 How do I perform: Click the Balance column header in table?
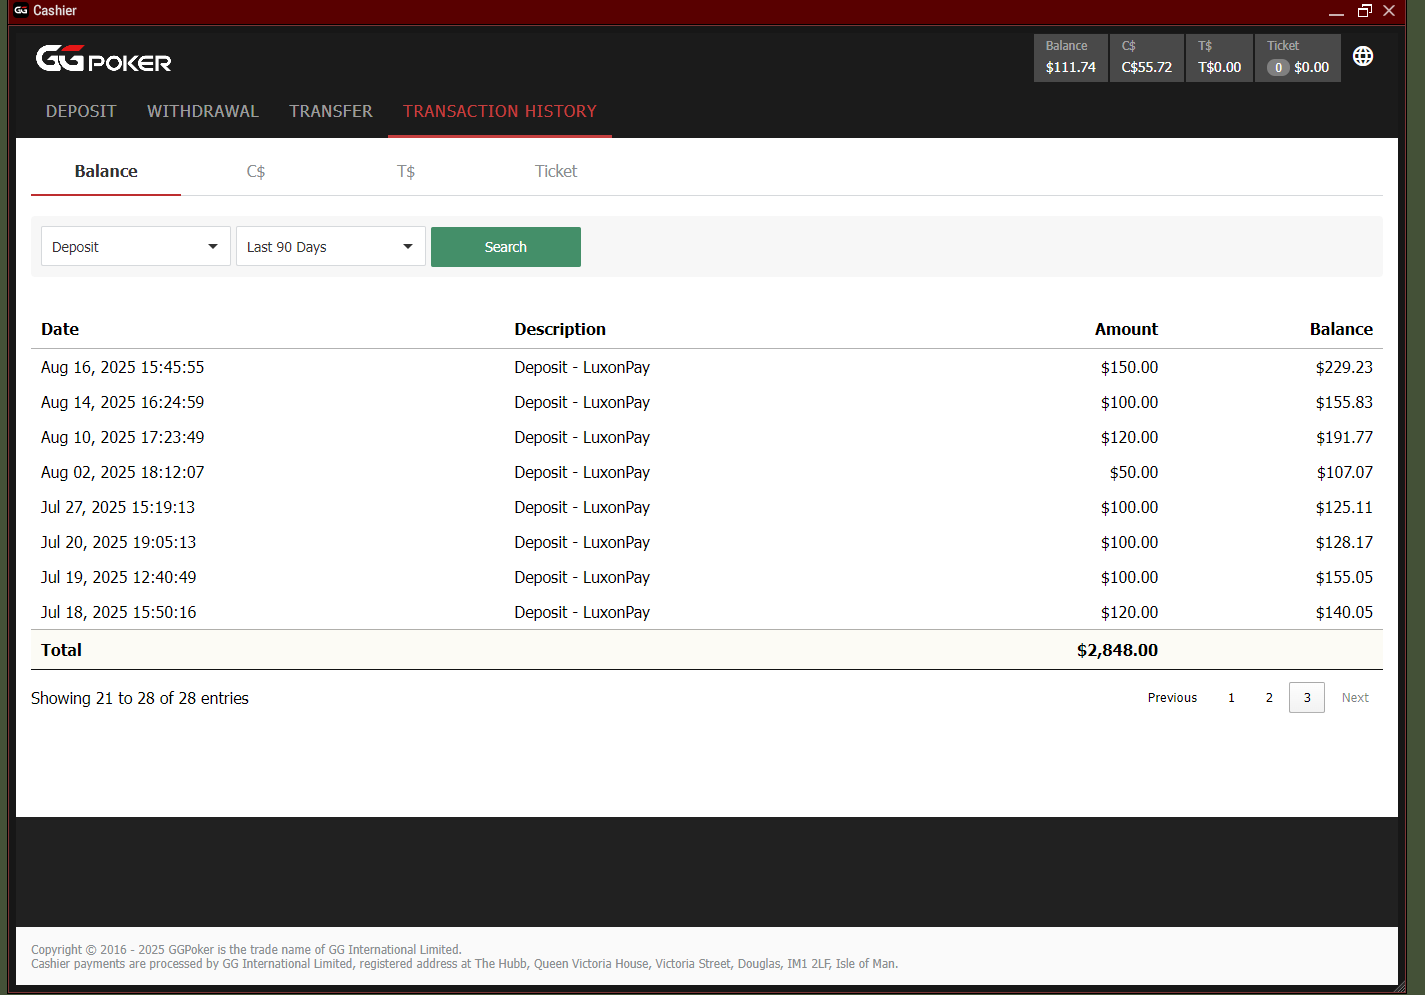[1341, 329]
